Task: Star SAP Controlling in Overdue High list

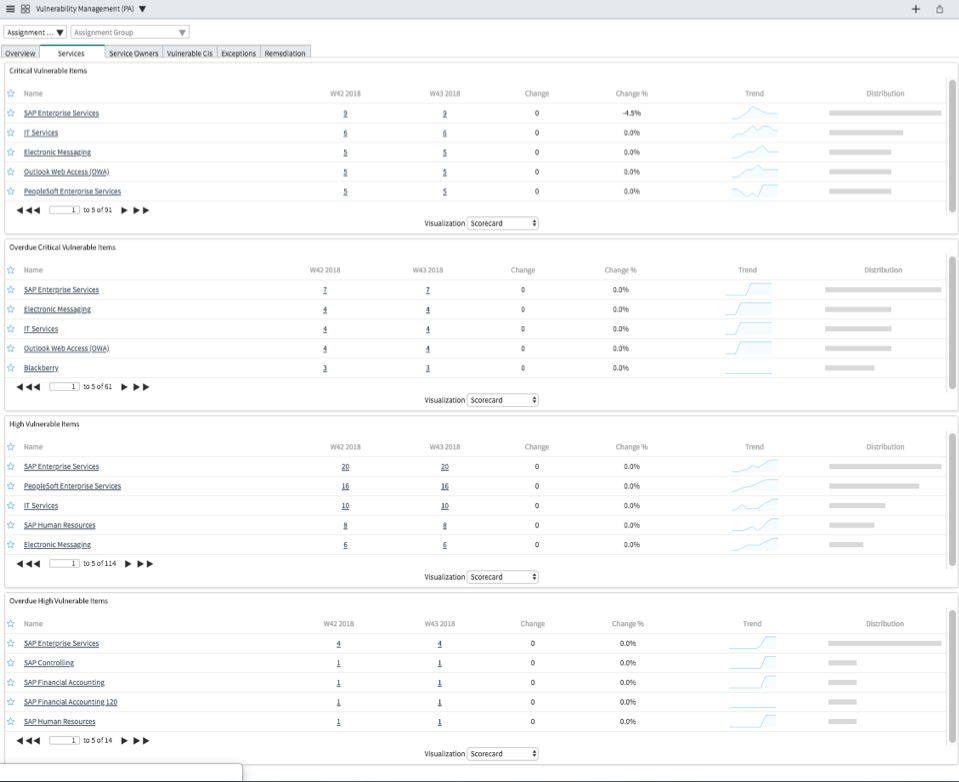Action: pyautogui.click(x=11, y=663)
